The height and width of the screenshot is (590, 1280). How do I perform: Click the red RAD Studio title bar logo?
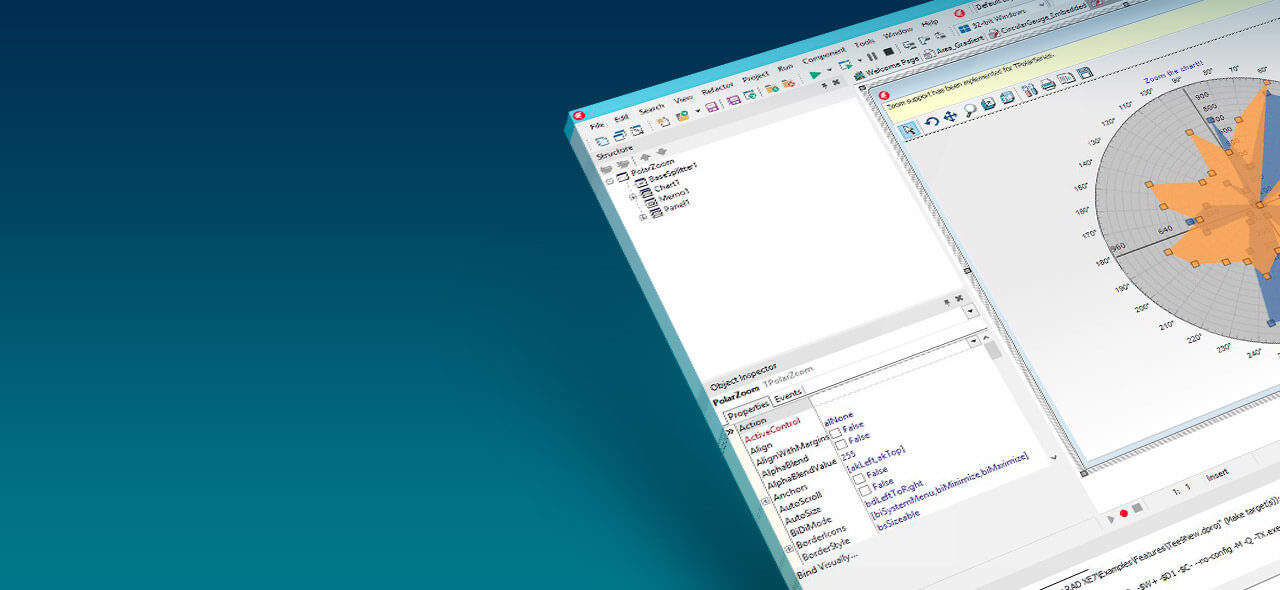click(579, 113)
